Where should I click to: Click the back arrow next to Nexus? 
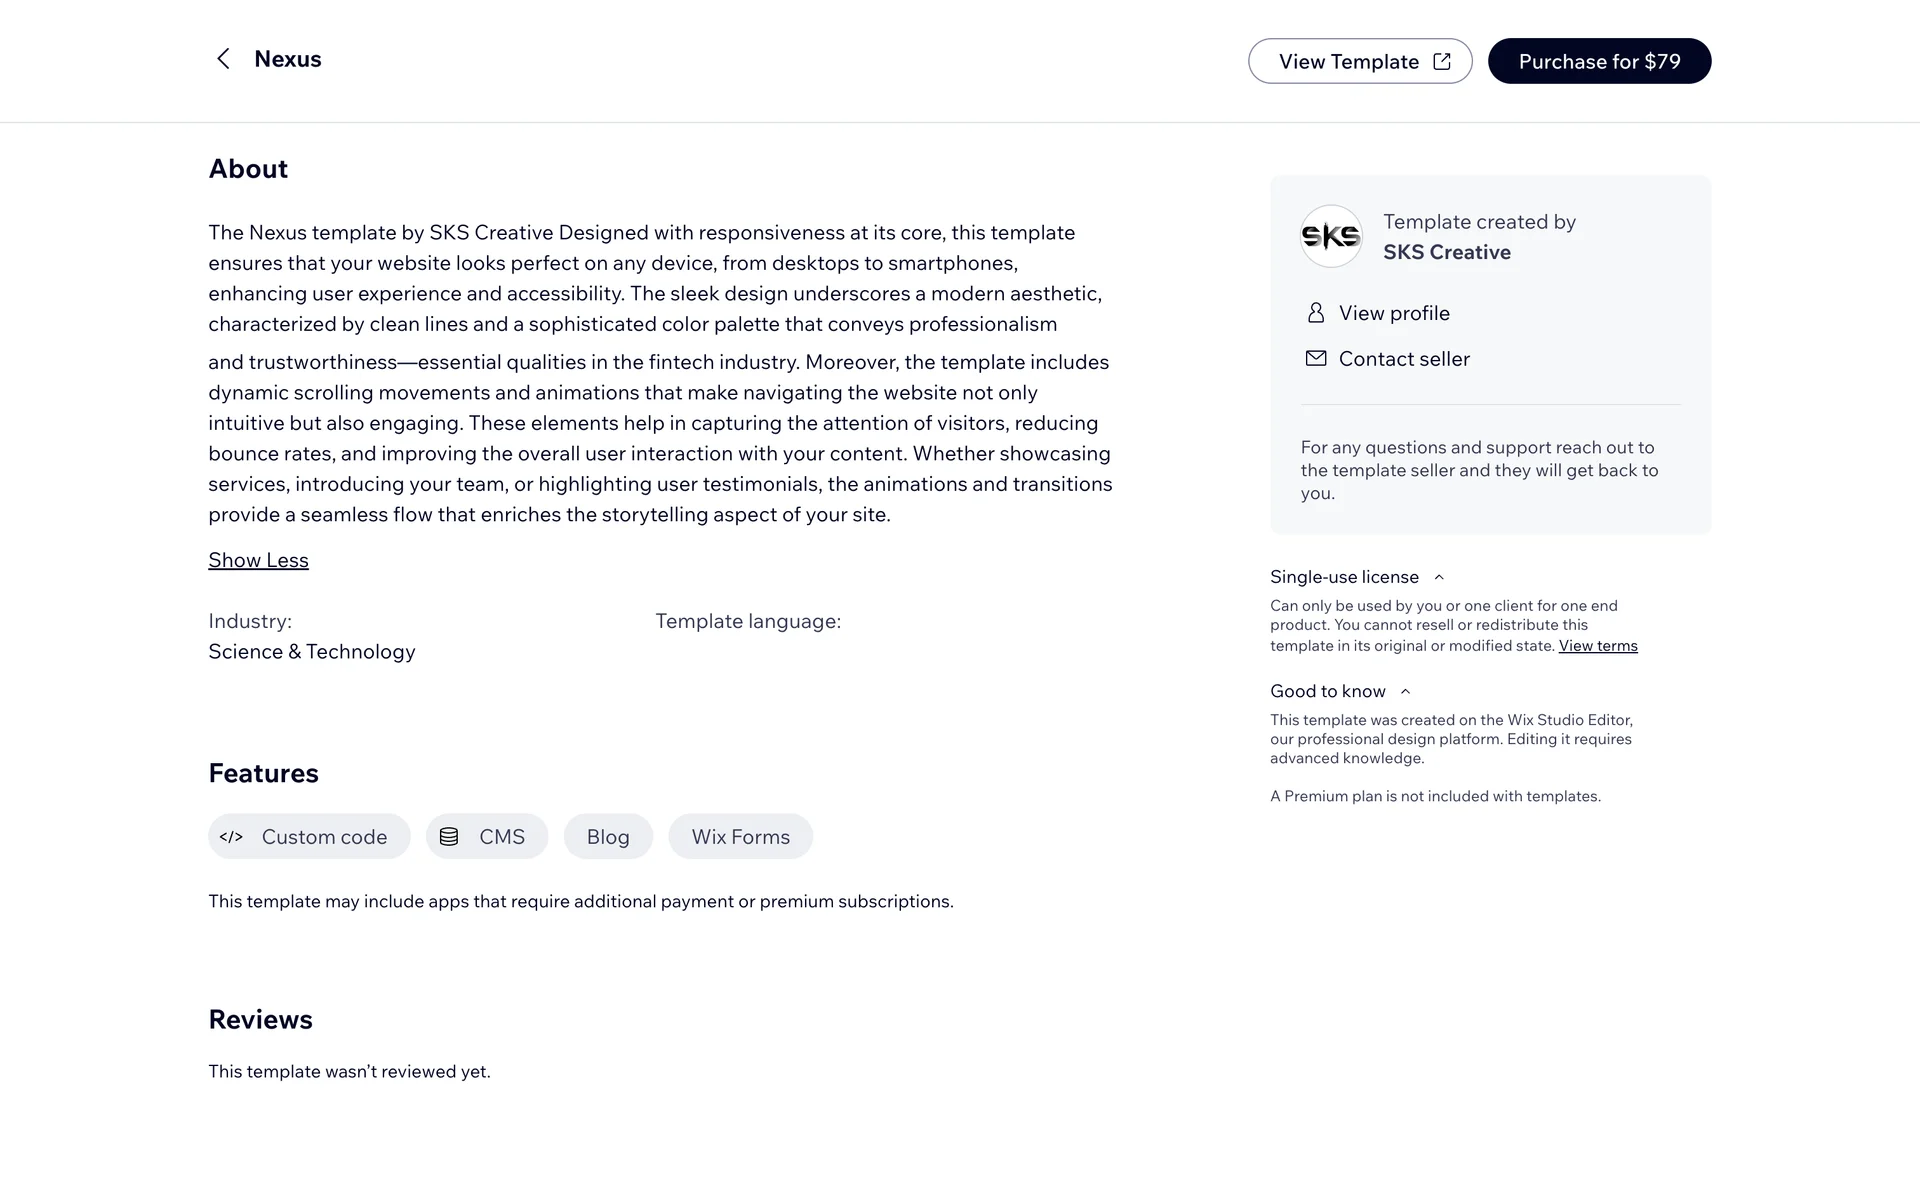(223, 59)
